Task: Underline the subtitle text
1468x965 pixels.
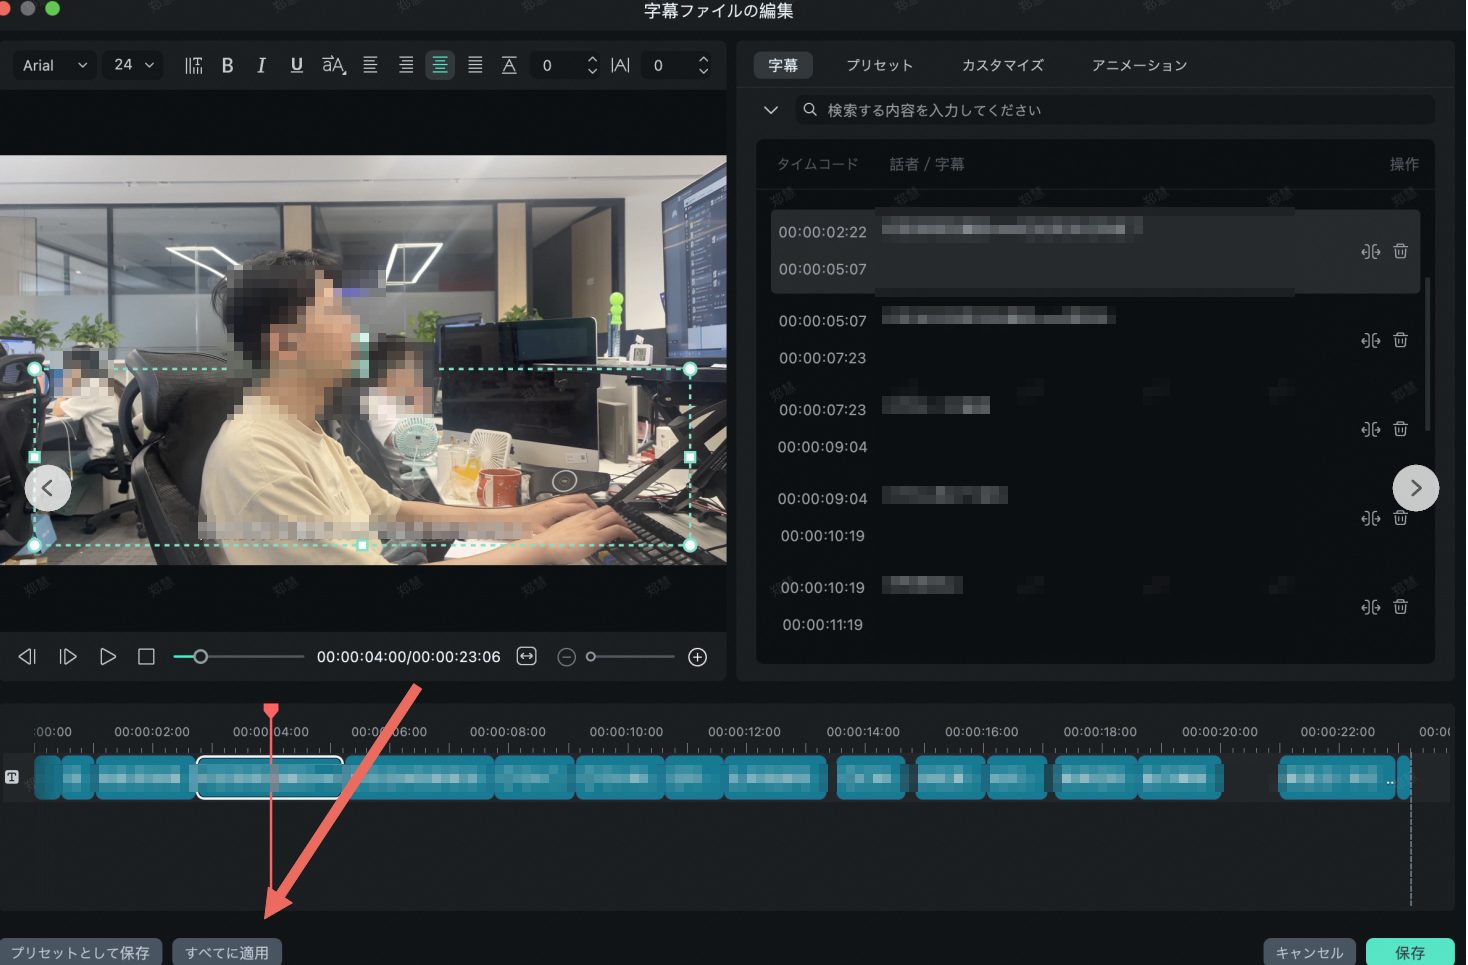Action: click(296, 65)
